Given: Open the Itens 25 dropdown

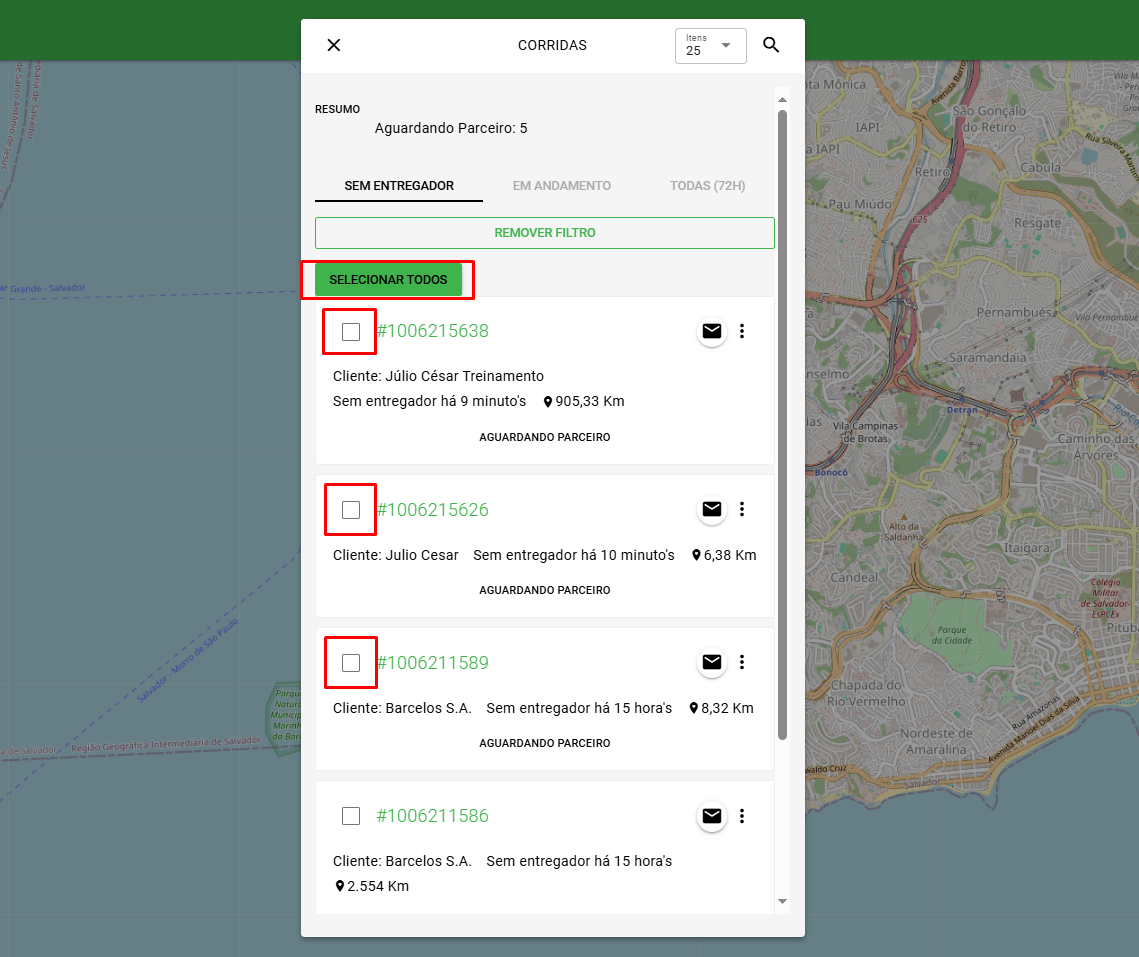Looking at the screenshot, I should click(x=710, y=46).
